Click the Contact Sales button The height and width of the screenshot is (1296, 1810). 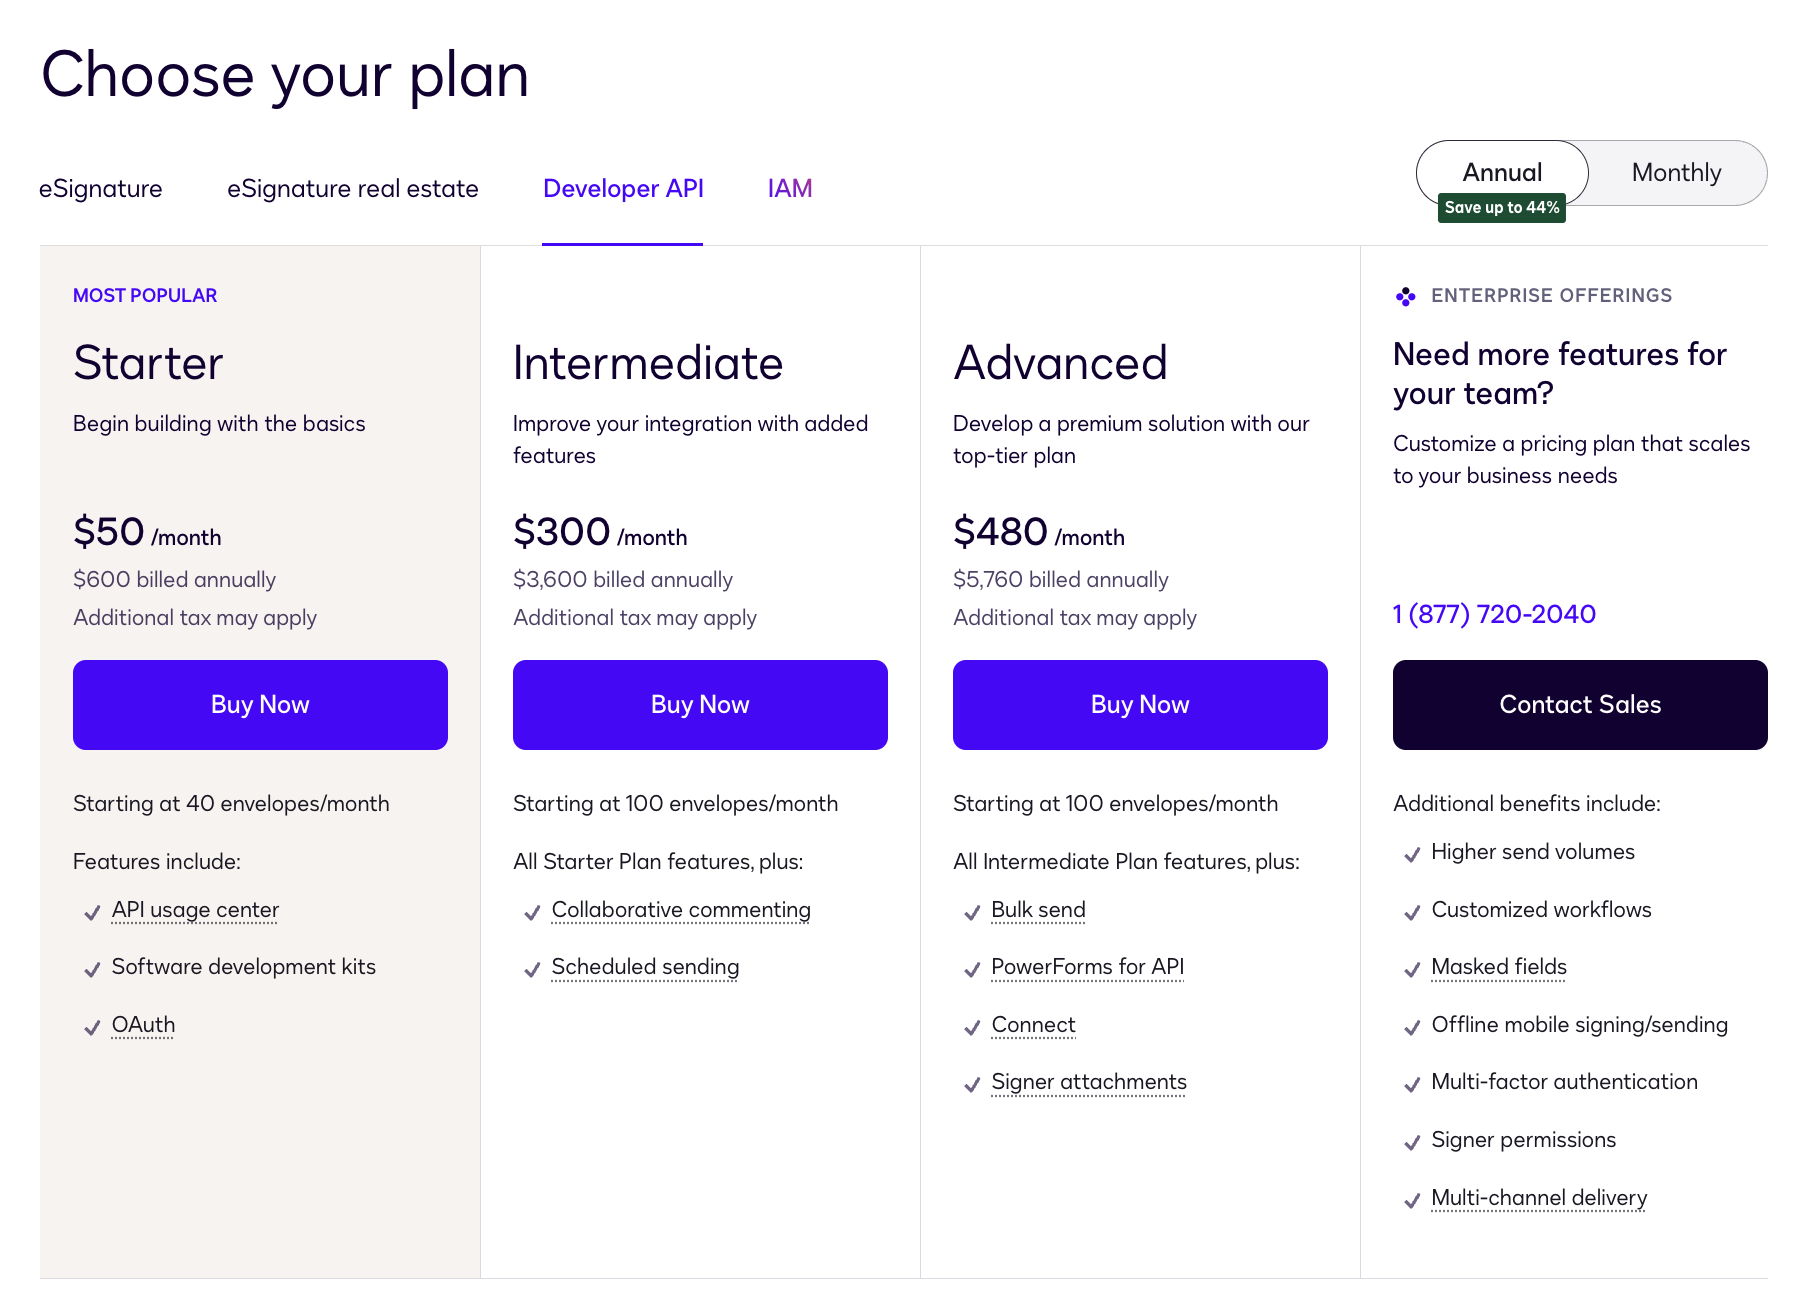point(1580,705)
